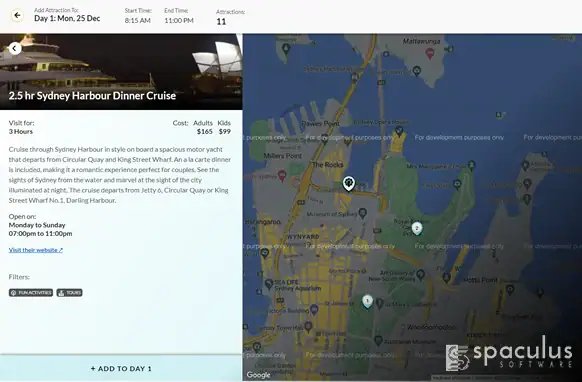Screen dimensions: 582x382
Task: Click map marker numbered 1 near Hyde Park
Action: click(x=367, y=301)
